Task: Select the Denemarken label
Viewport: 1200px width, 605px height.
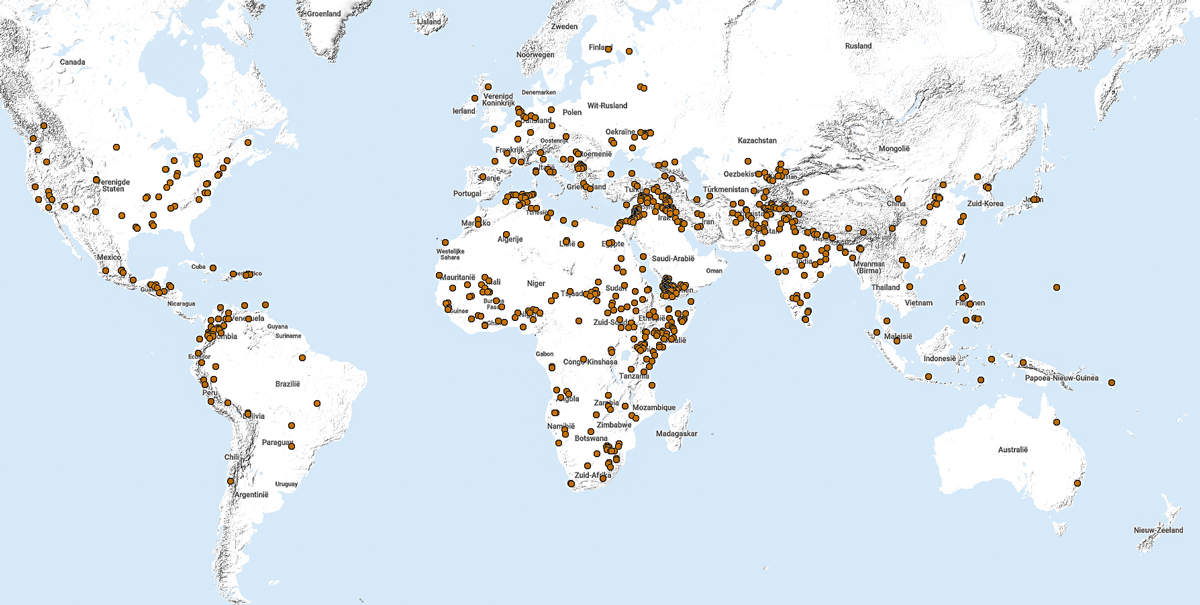Action: pos(539,92)
